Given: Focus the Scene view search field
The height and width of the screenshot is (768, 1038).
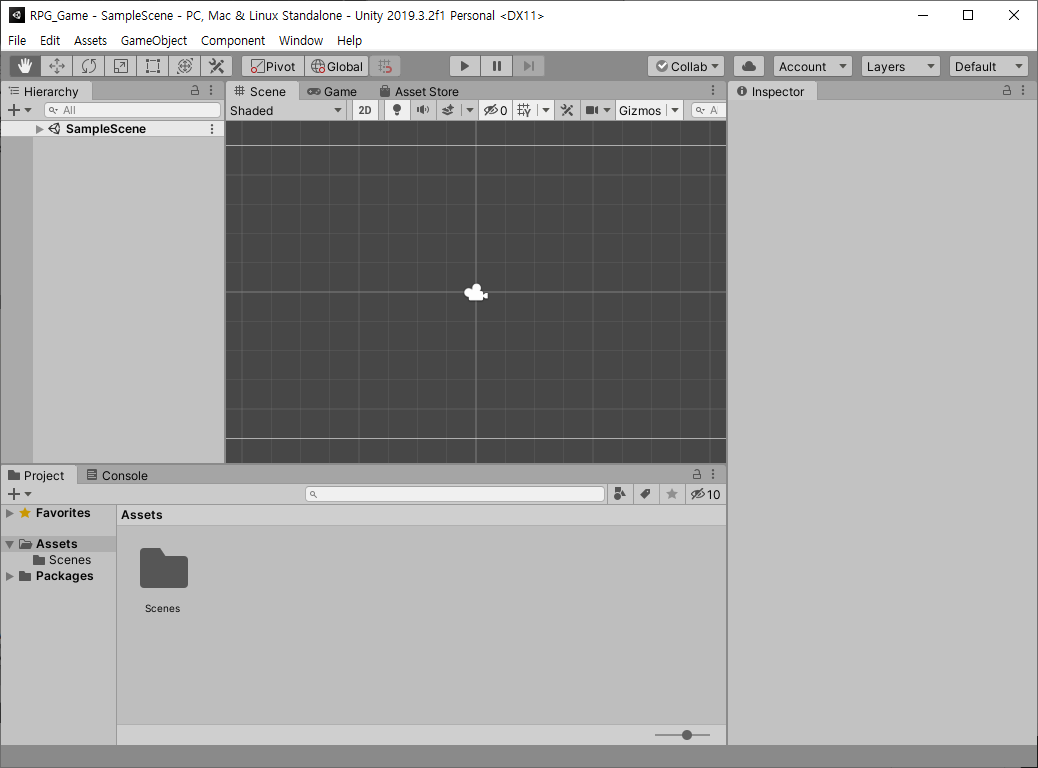Looking at the screenshot, I should pyautogui.click(x=708, y=111).
